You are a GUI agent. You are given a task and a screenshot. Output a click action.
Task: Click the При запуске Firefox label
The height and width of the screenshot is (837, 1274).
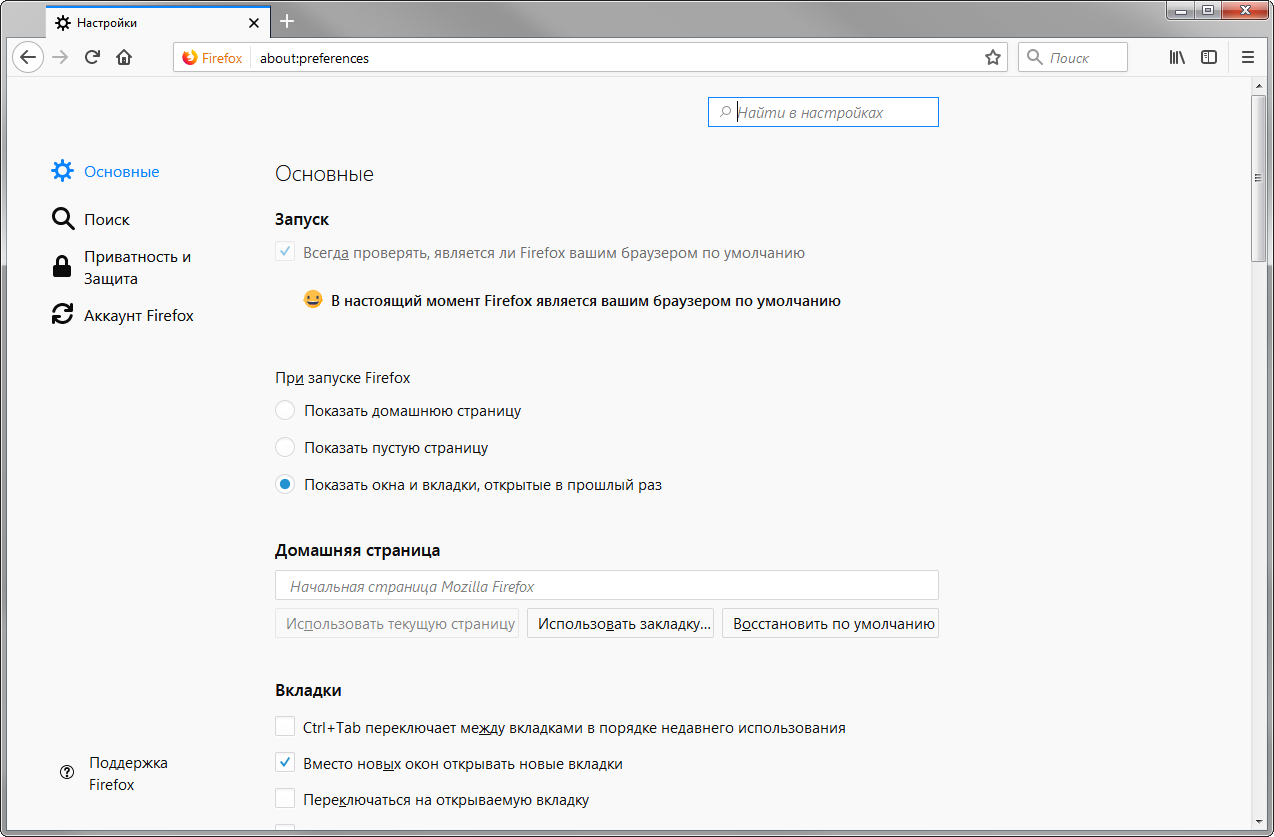point(342,378)
